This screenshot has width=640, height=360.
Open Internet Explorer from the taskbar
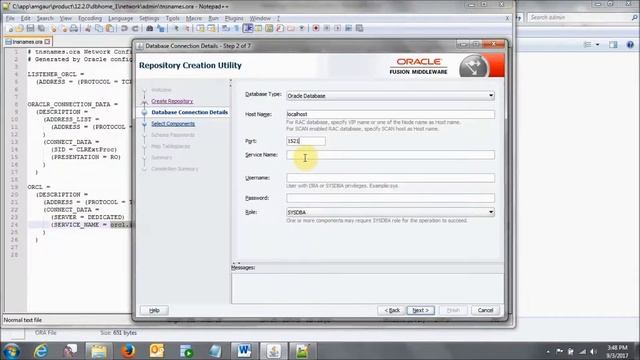(41, 351)
